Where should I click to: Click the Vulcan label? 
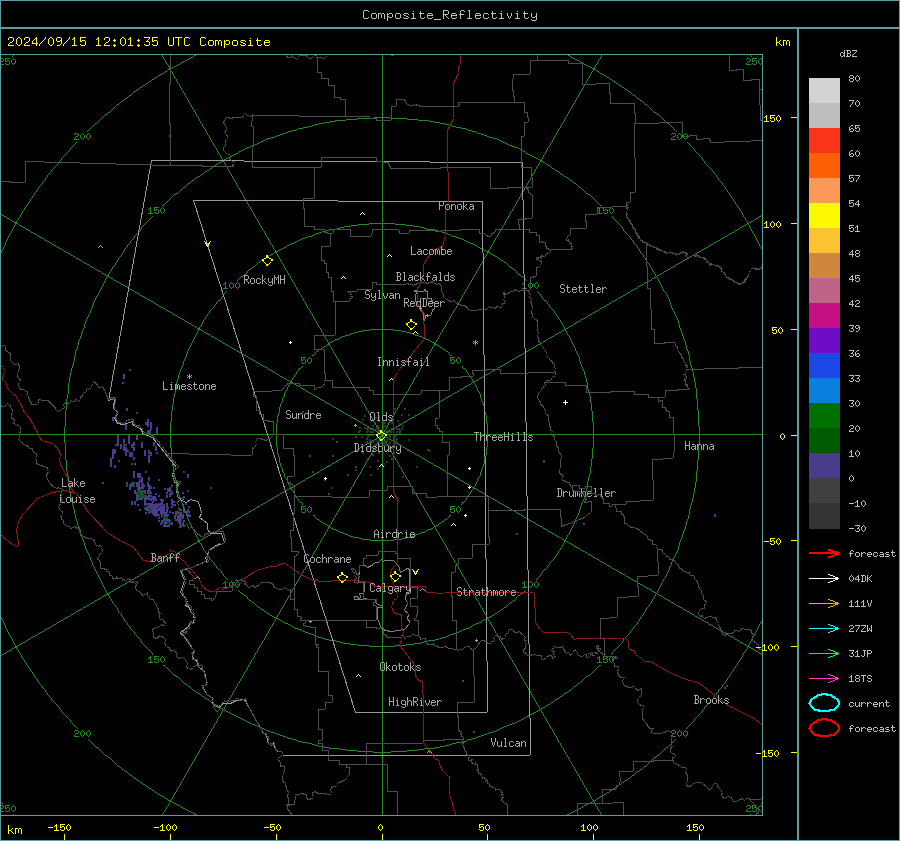pos(508,743)
